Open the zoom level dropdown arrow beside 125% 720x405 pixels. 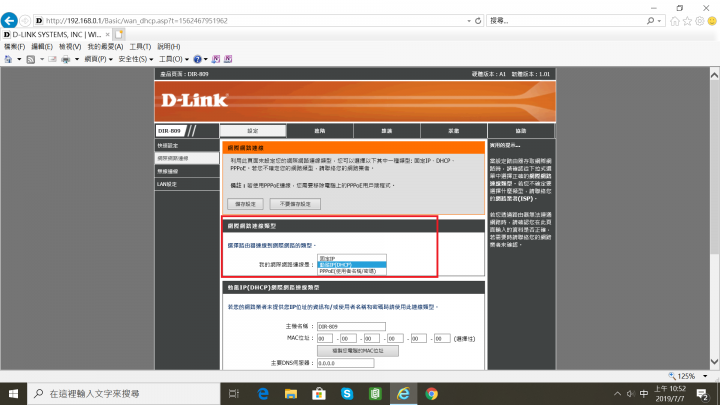705,376
